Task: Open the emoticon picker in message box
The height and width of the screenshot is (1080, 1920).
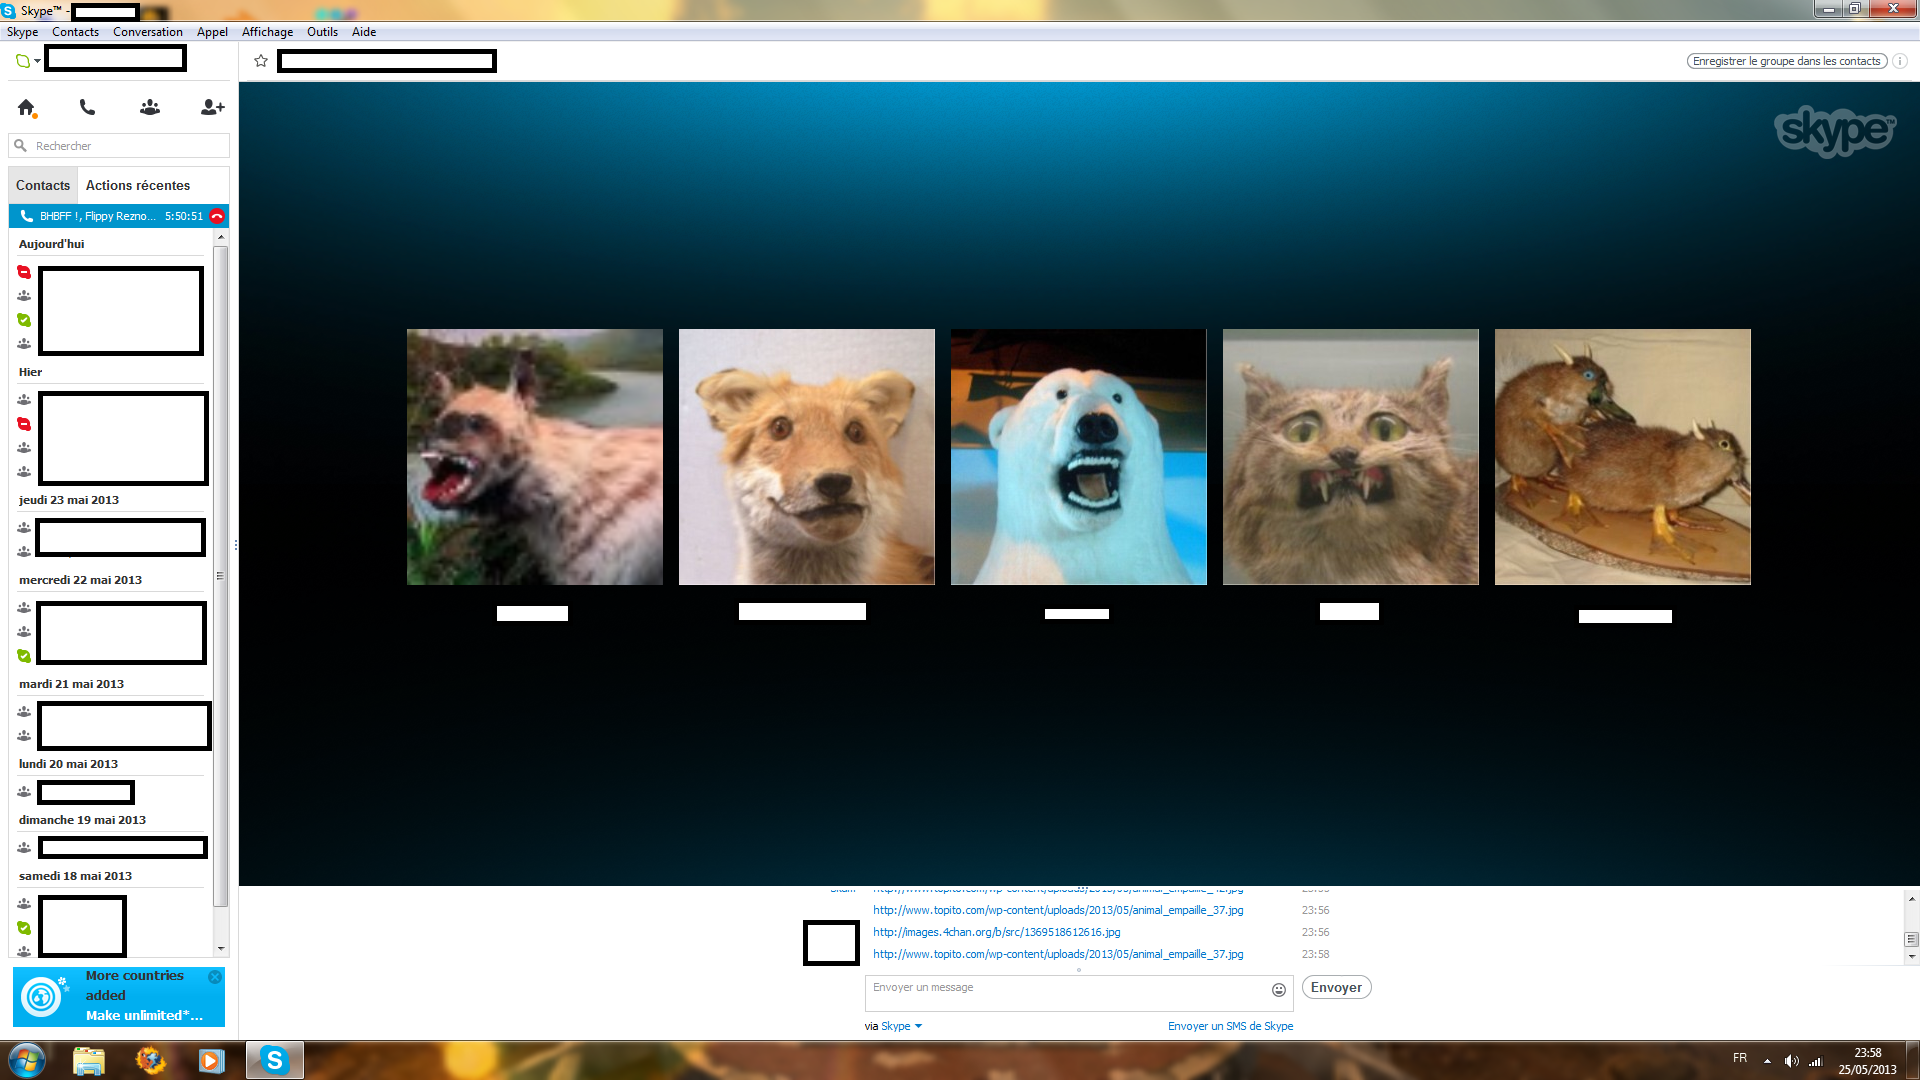Action: (x=1278, y=990)
